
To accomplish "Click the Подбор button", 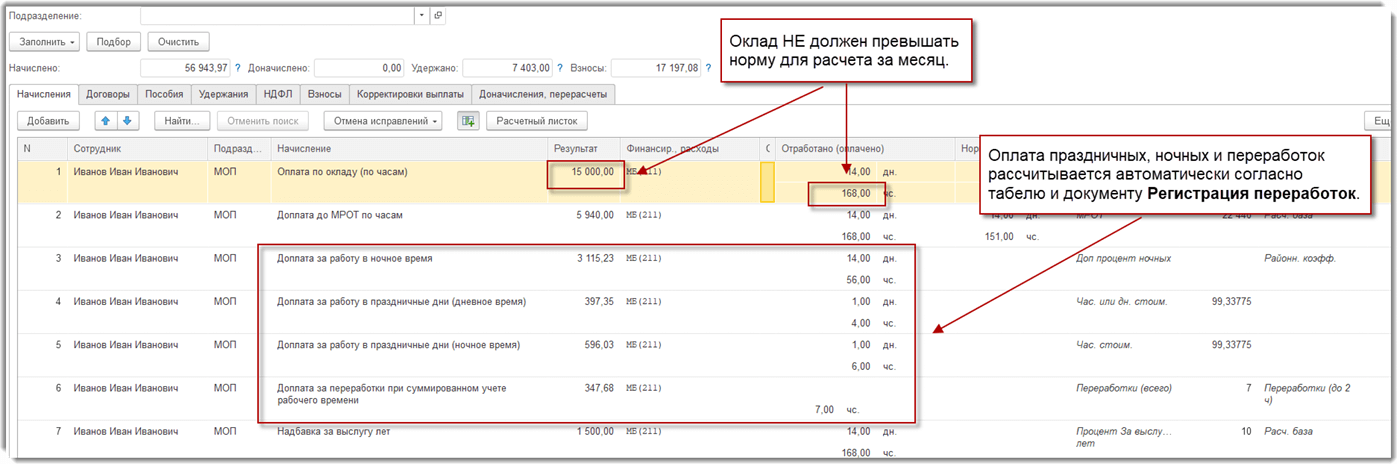I will click(x=113, y=42).
